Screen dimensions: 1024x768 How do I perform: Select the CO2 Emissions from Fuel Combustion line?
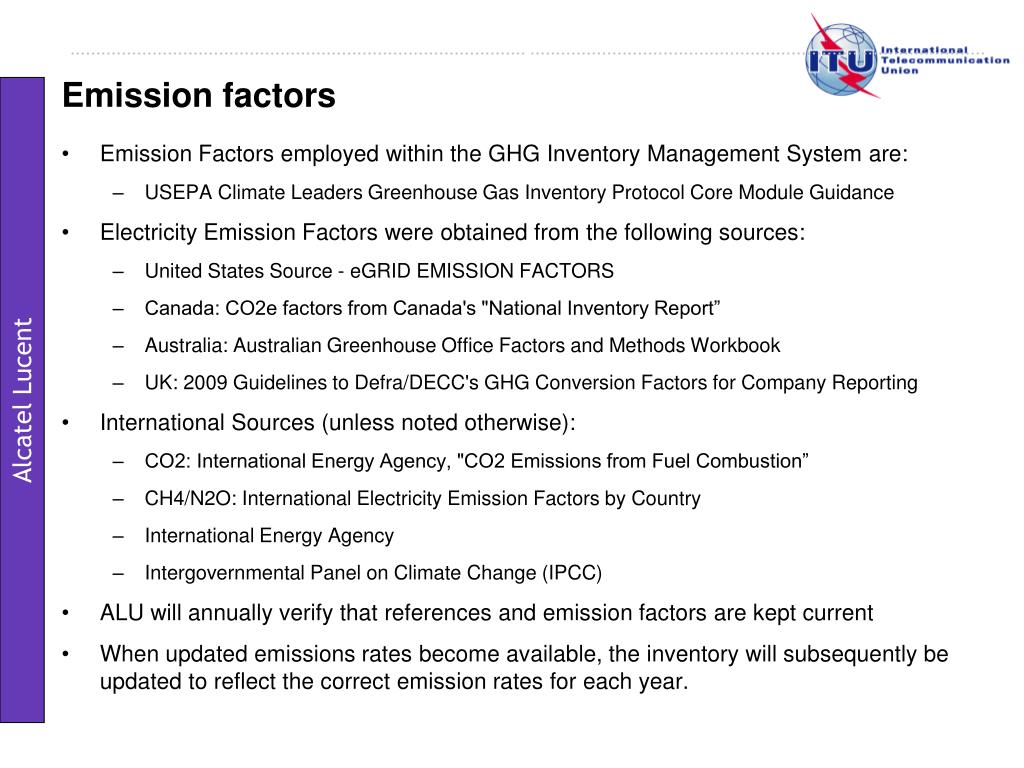[x=477, y=461]
